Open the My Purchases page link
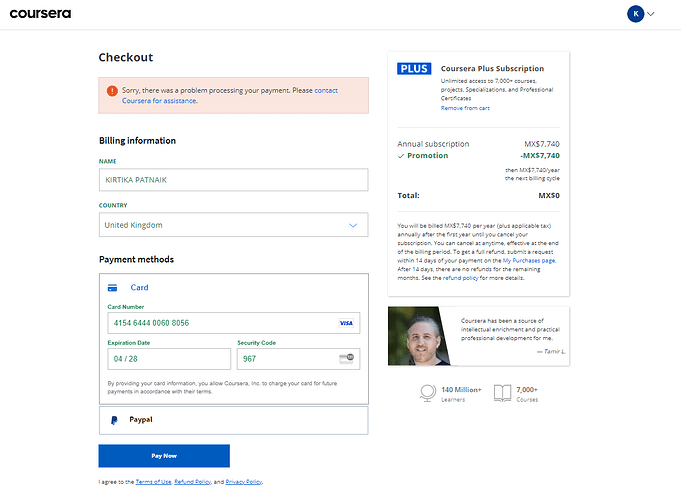 (x=529, y=261)
